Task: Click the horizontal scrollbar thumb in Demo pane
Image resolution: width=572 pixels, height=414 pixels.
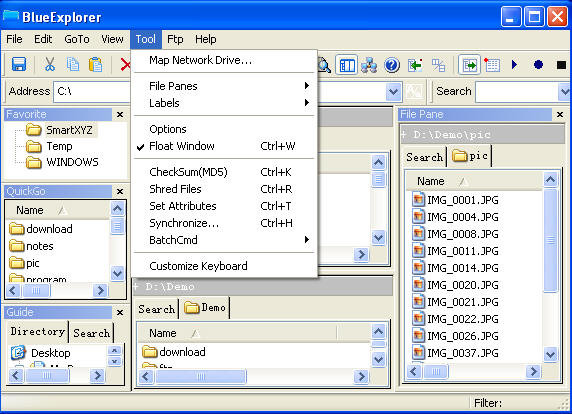Action: pos(201,376)
